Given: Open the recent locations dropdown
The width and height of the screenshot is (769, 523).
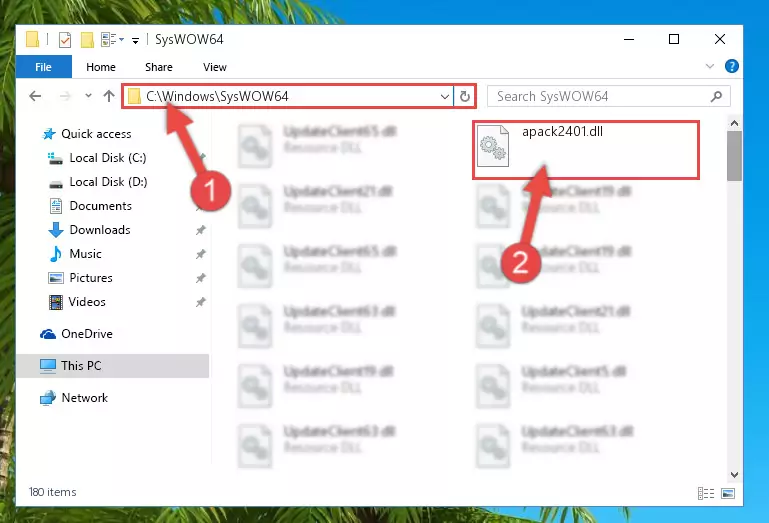Looking at the screenshot, I should point(88,96).
